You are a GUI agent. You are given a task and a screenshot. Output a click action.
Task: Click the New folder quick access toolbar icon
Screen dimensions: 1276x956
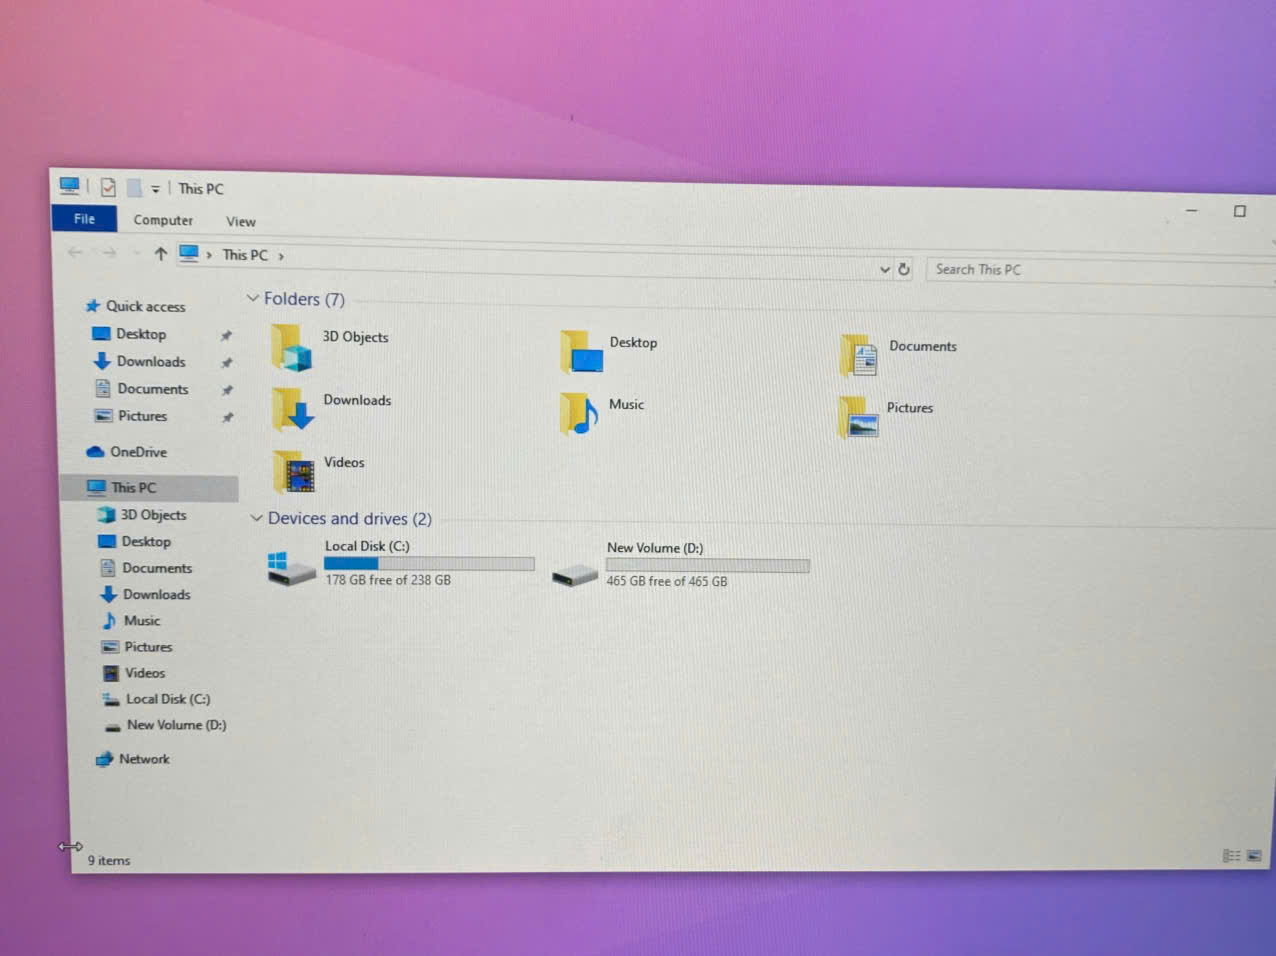pyautogui.click(x=134, y=188)
